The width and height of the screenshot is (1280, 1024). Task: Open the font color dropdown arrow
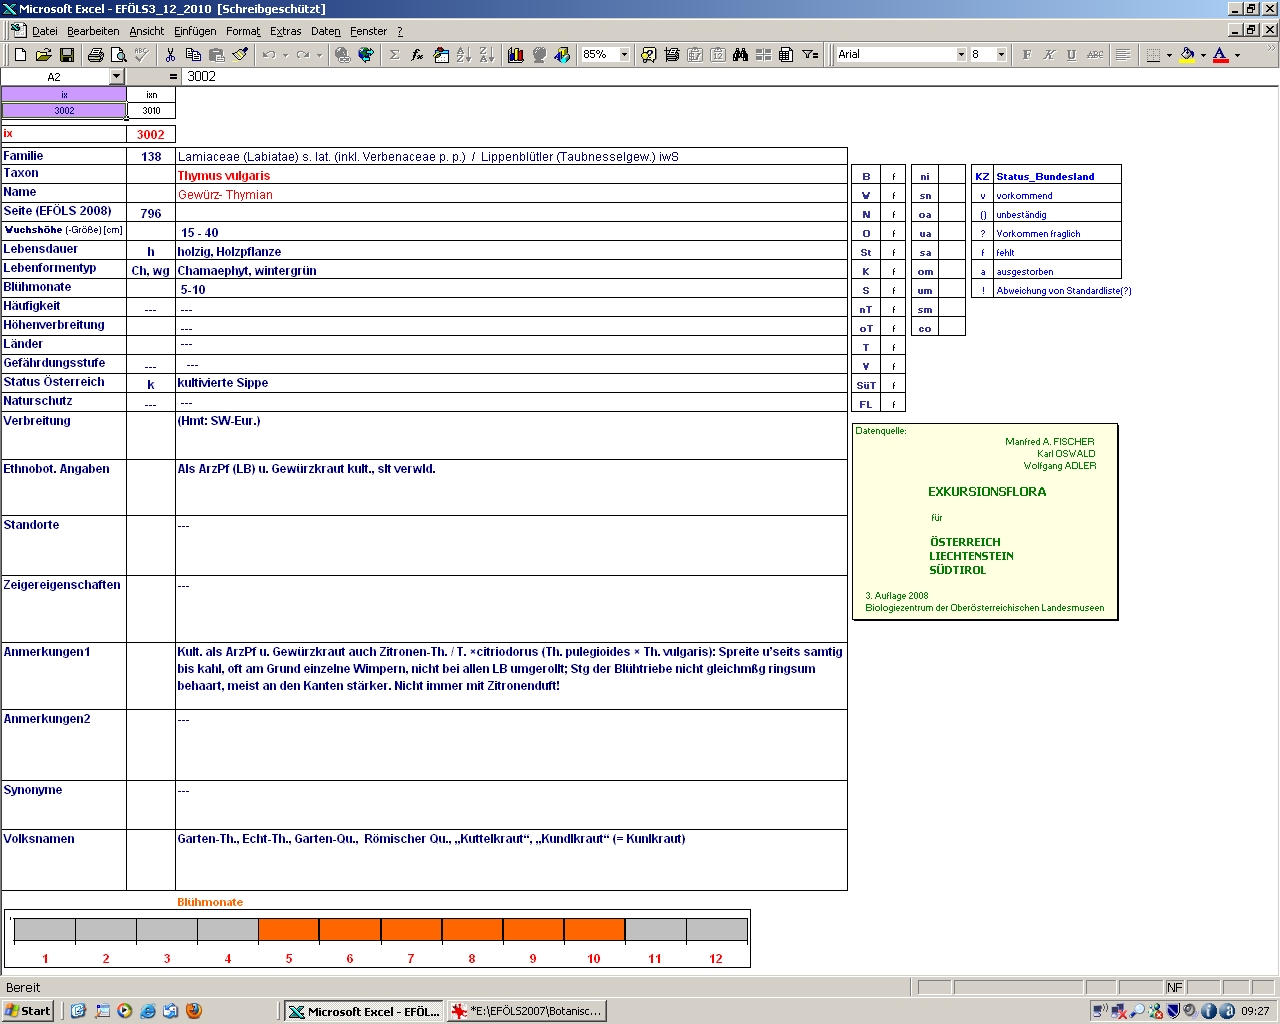pyautogui.click(x=1237, y=55)
